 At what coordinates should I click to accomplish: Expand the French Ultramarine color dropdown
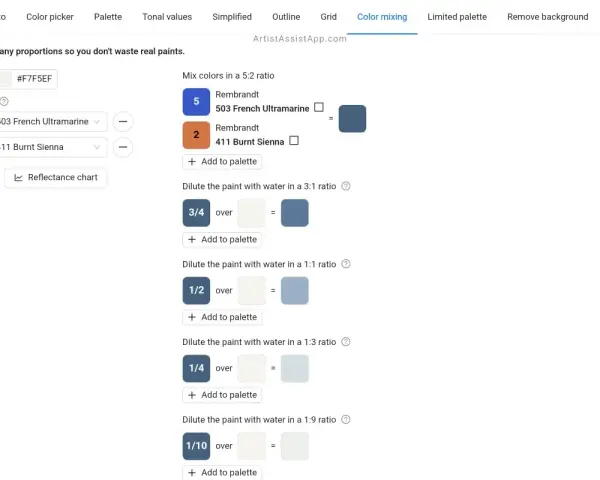[53, 122]
